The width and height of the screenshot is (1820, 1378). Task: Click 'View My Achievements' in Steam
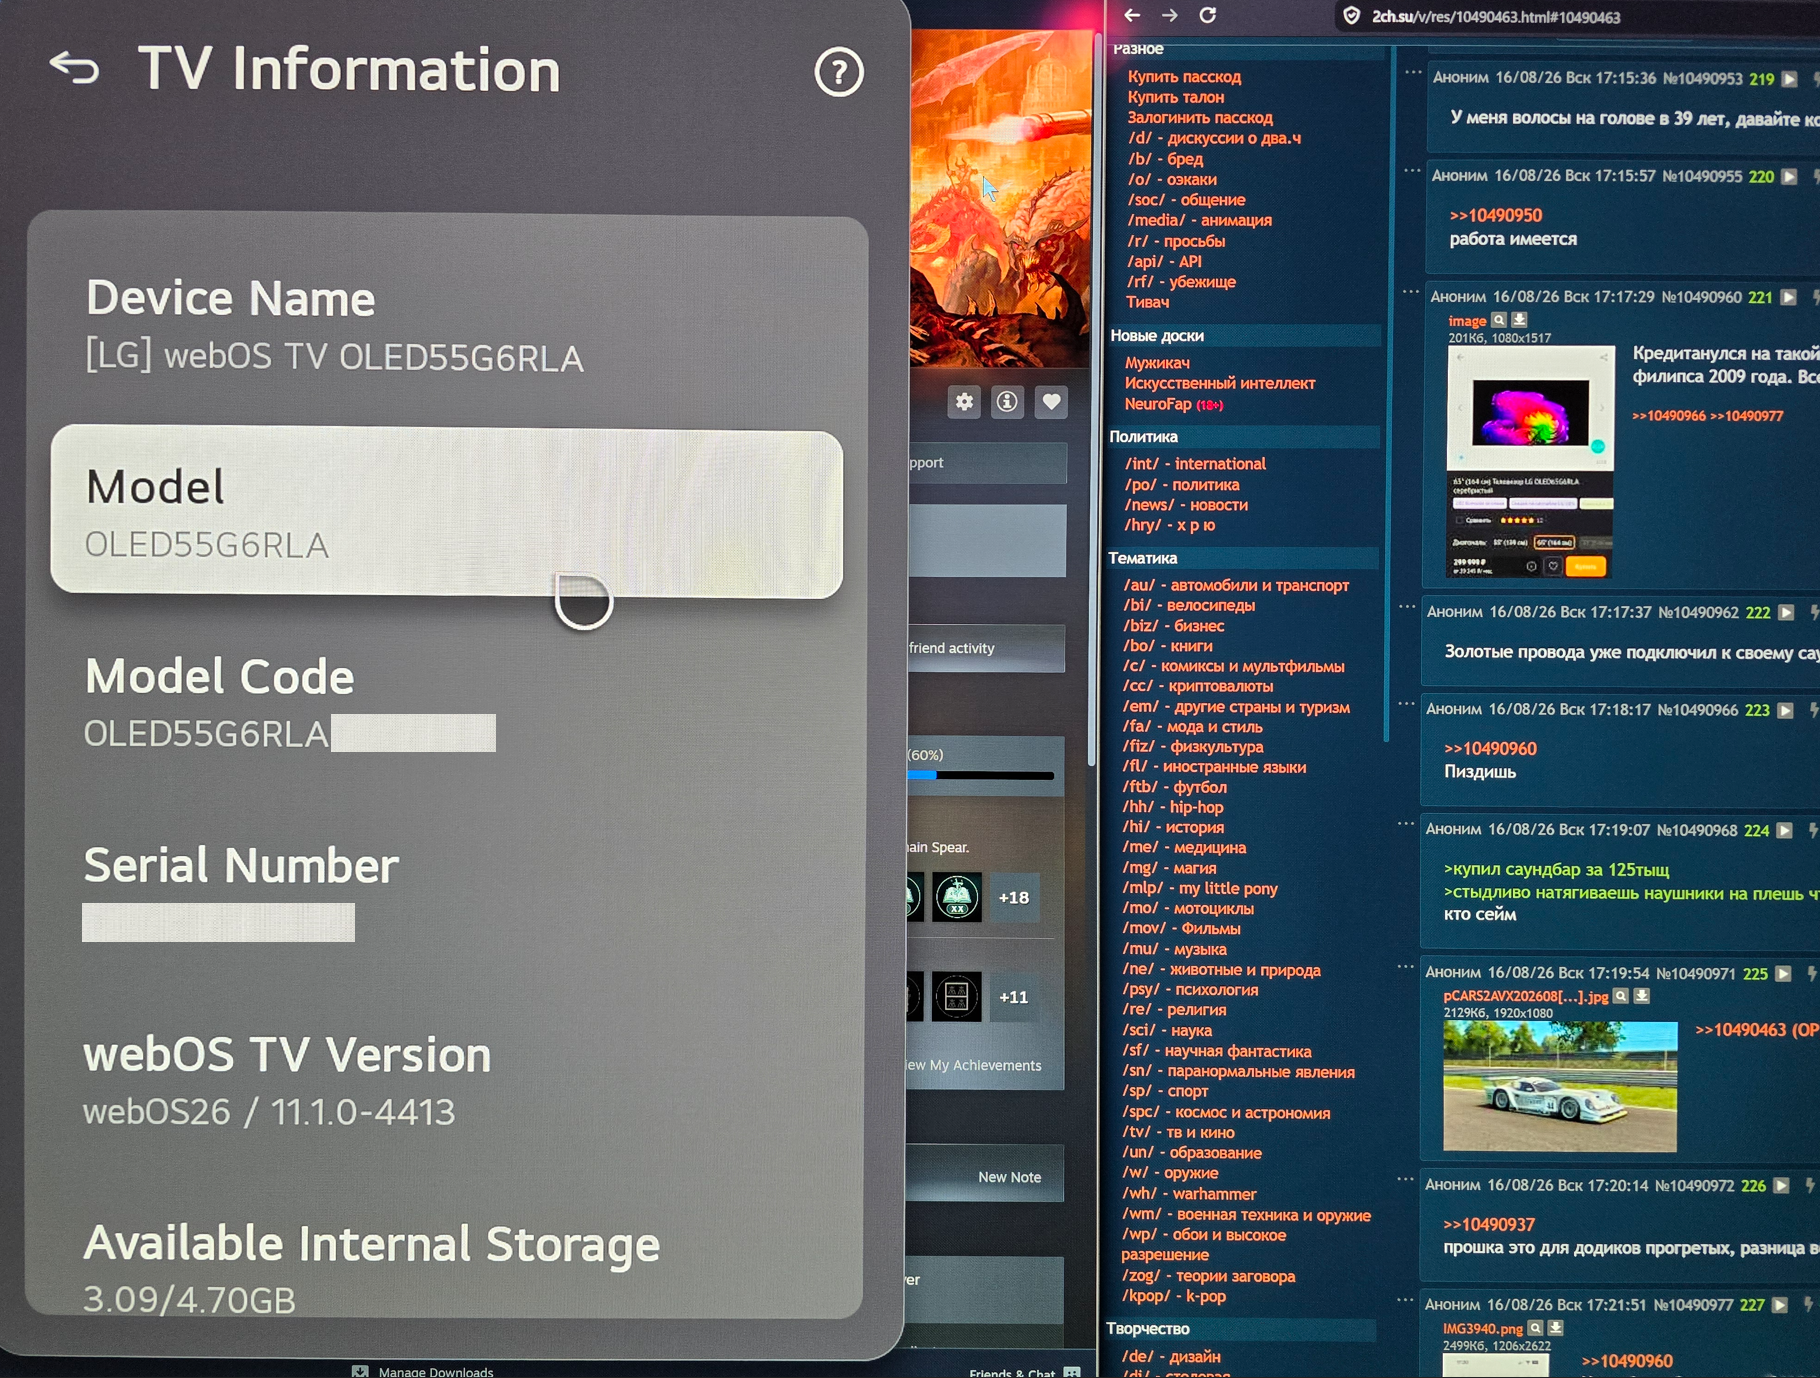click(972, 1065)
